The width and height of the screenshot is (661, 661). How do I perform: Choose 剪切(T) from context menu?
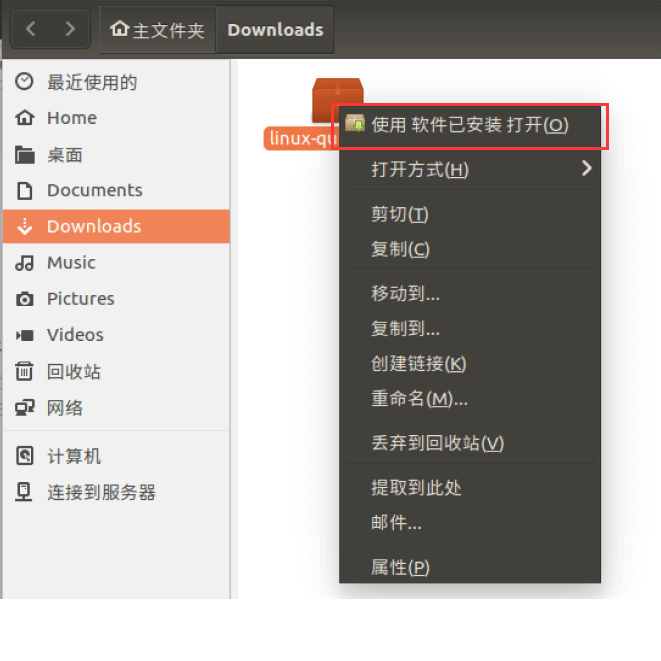[470, 214]
